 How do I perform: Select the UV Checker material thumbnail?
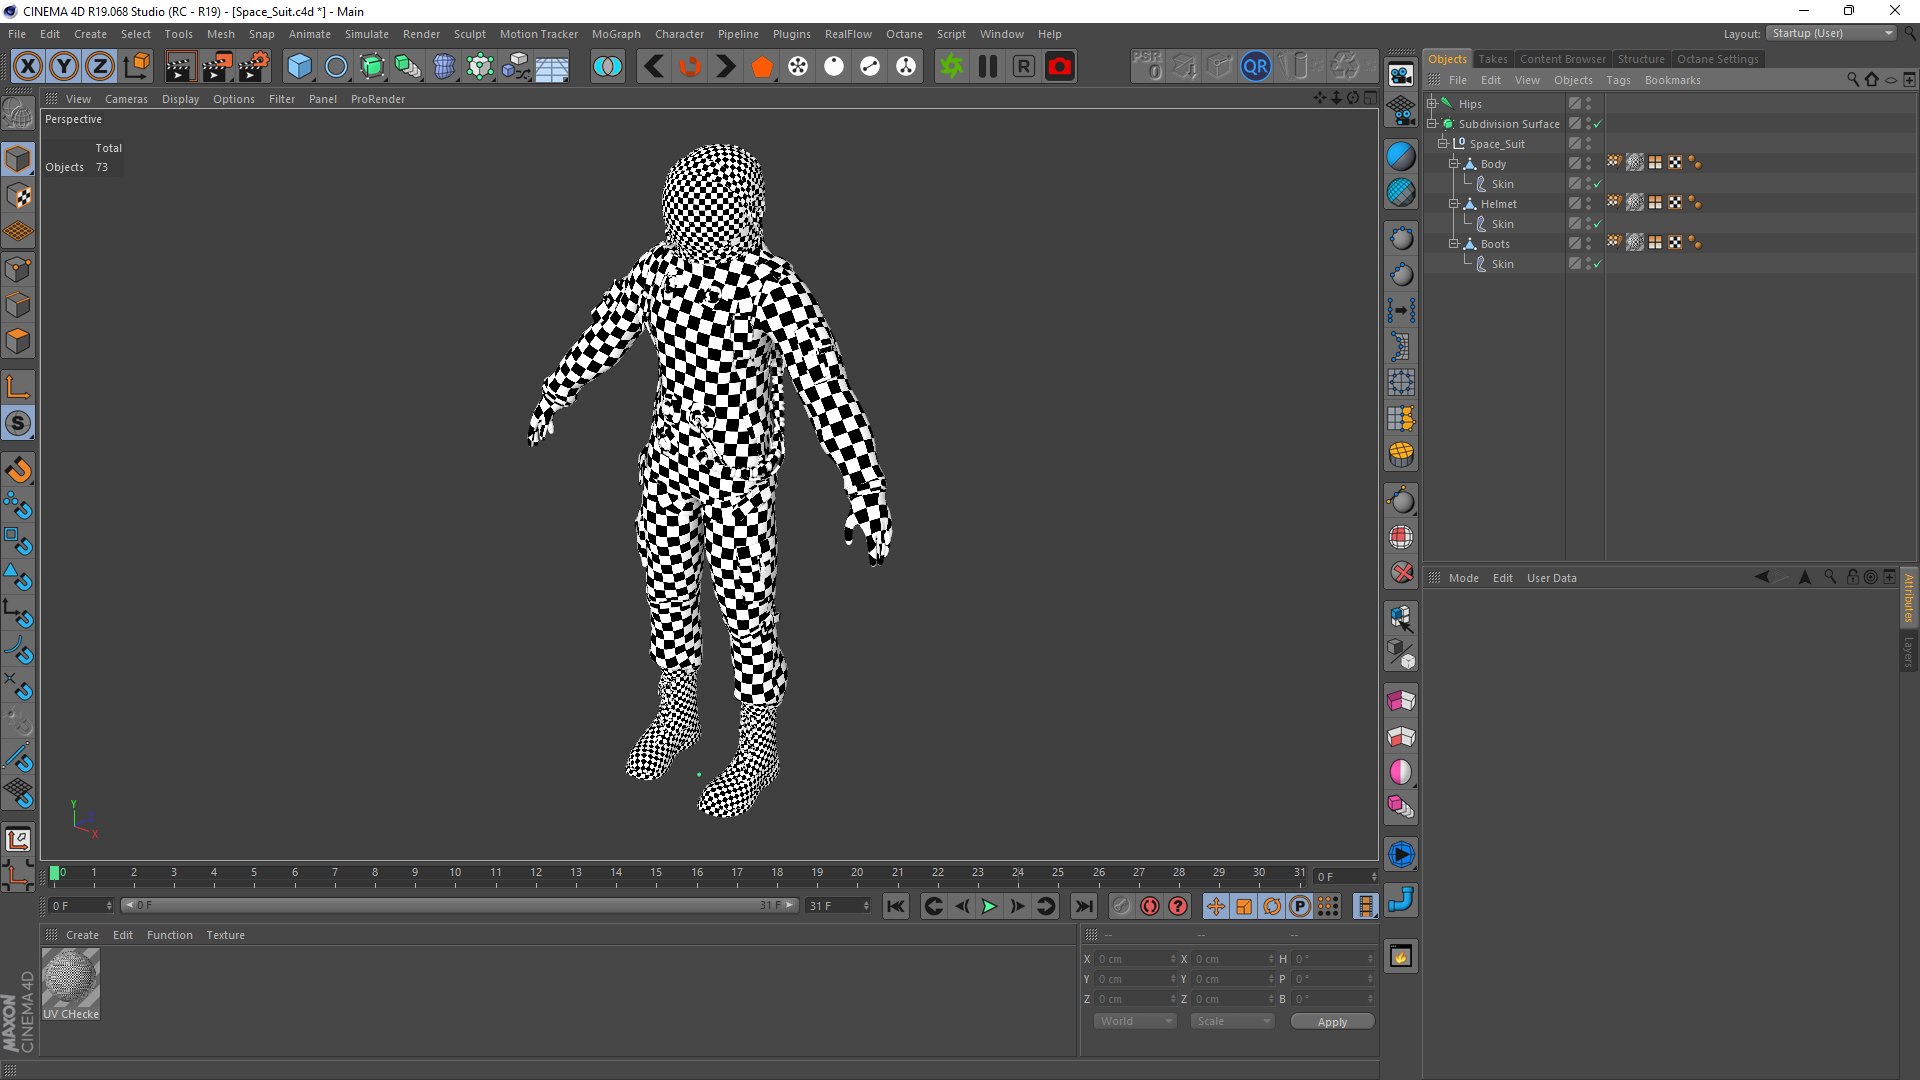tap(71, 978)
